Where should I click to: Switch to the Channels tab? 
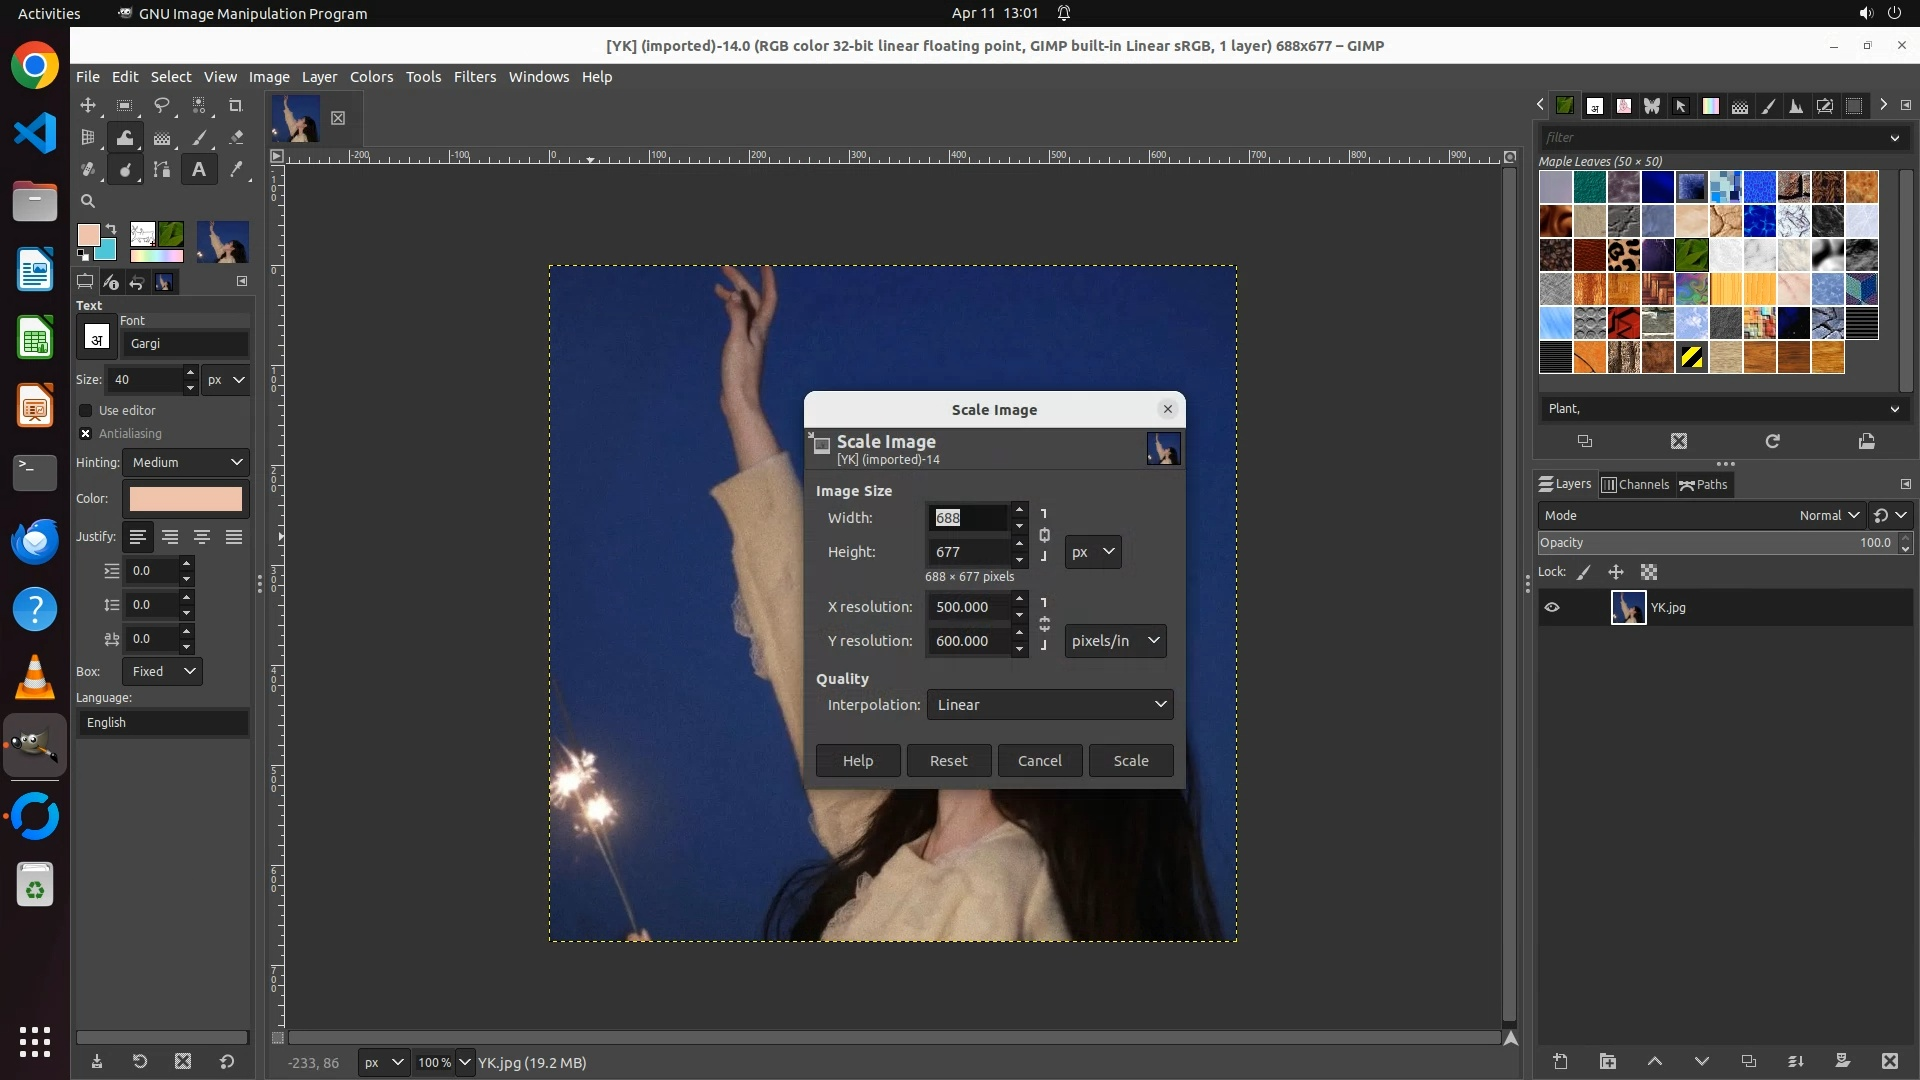coord(1636,484)
